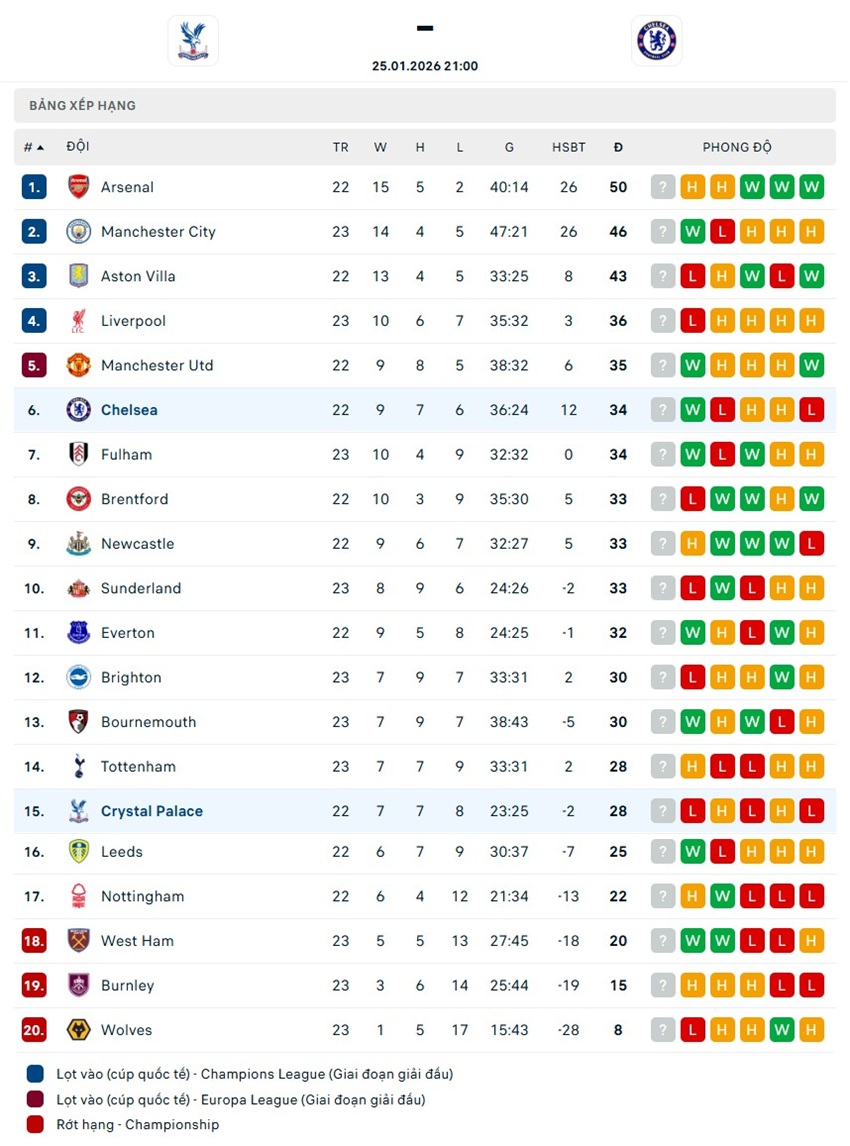
Task: Click the Everton team logo
Action: click(x=79, y=633)
